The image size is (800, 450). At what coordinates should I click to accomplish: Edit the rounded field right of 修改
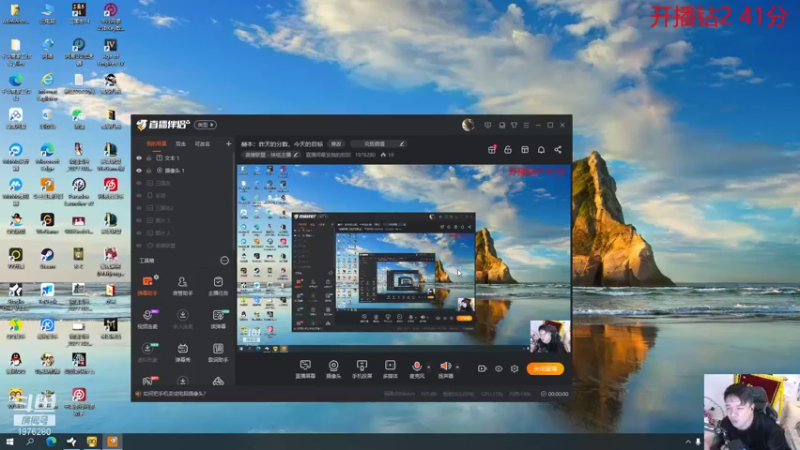click(x=378, y=144)
